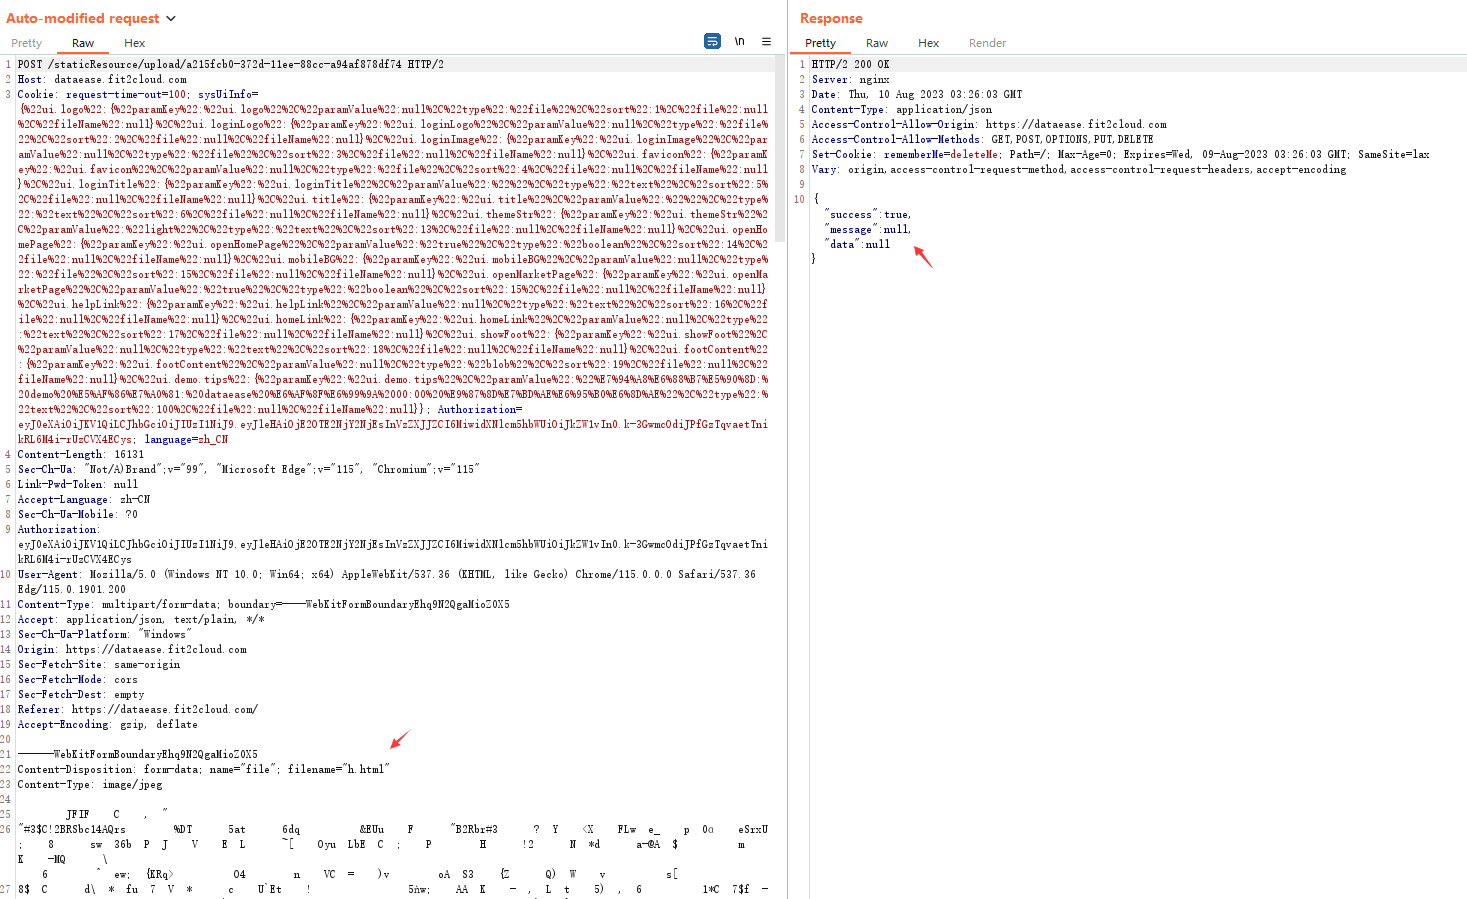Click the Server: nginx response header
This screenshot has width=1467, height=899.
coord(851,79)
